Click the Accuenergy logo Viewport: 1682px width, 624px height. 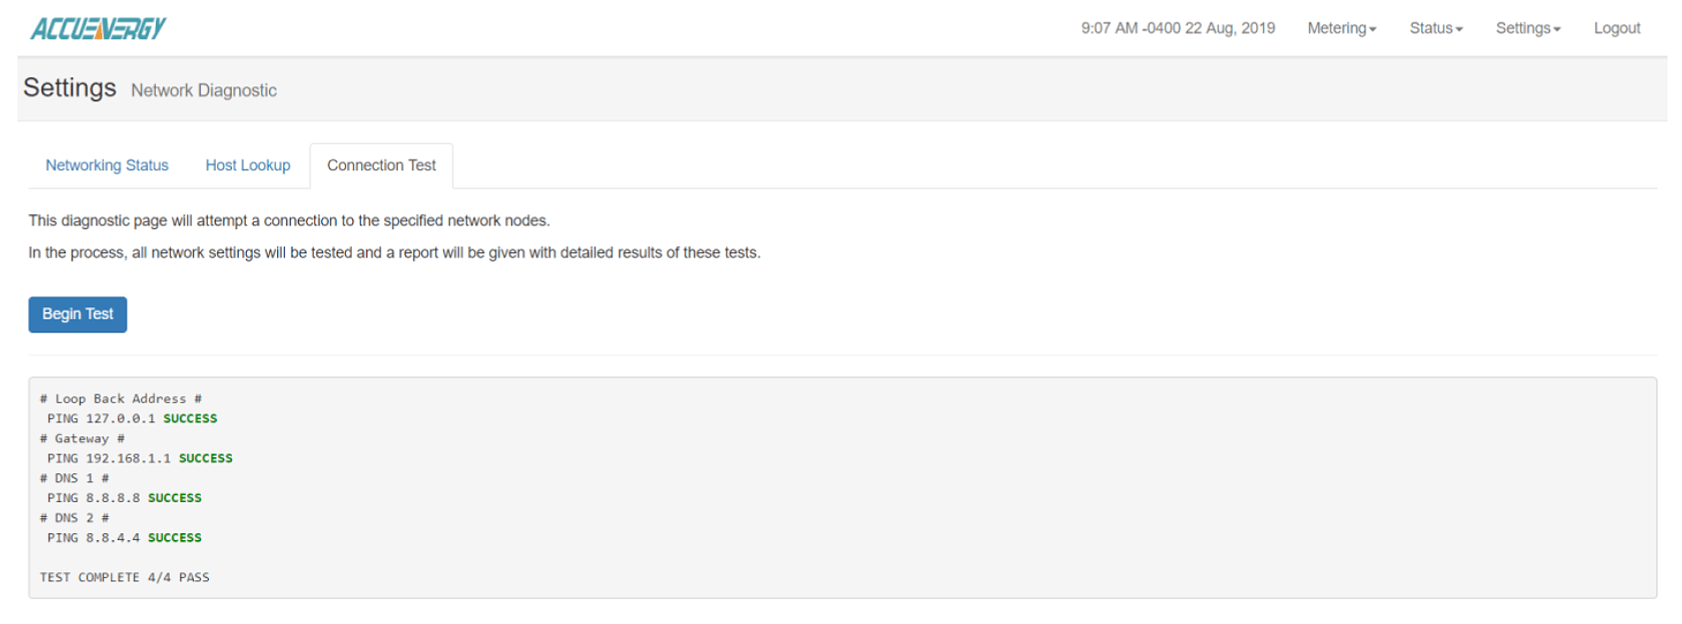point(98,28)
